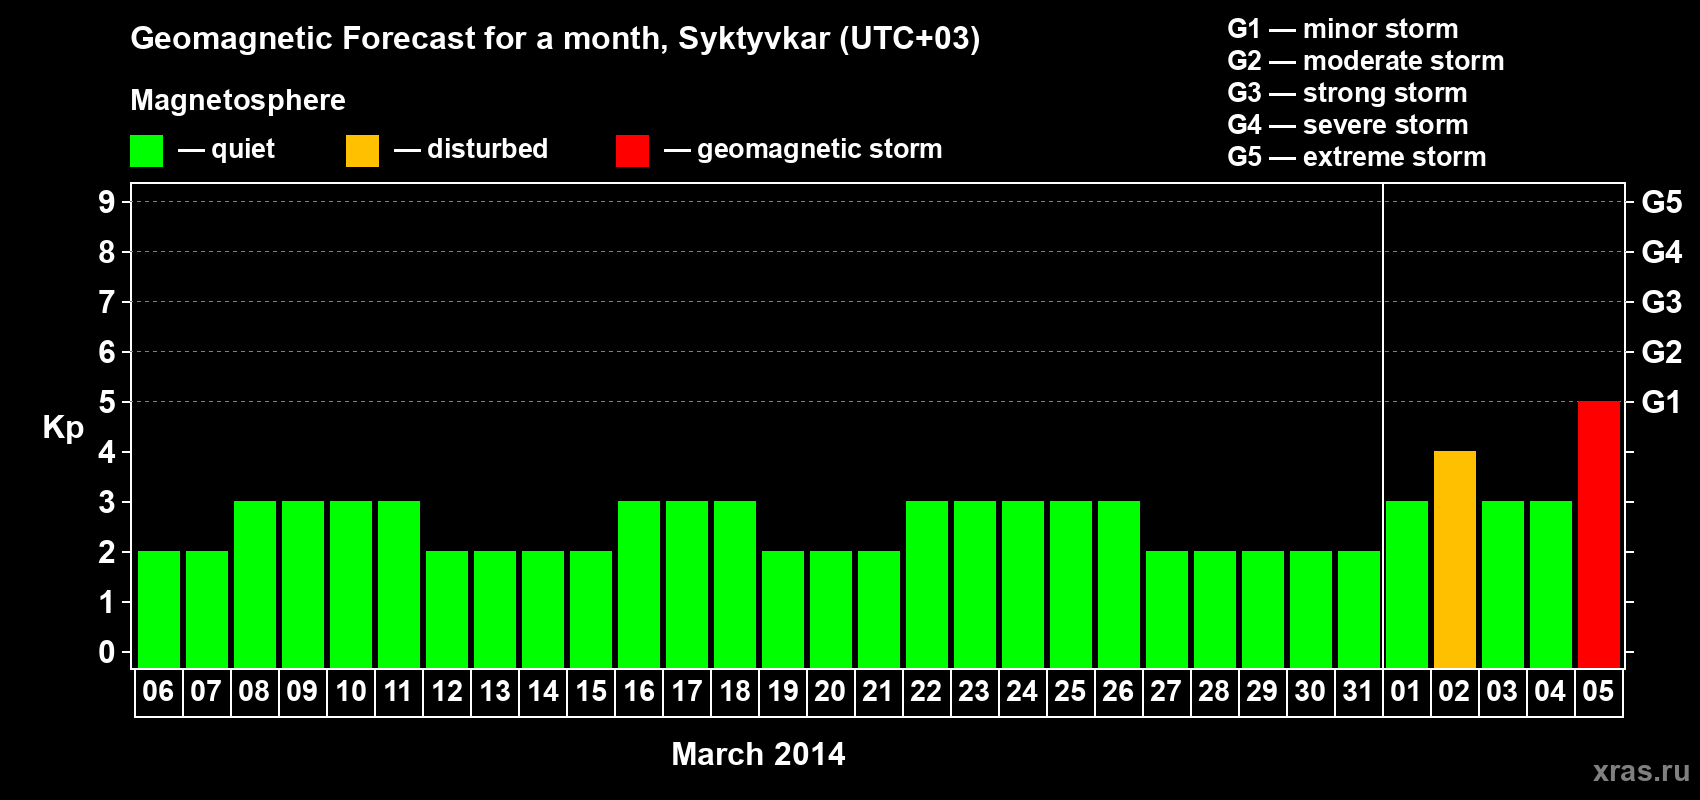Click the date label '10' on the axis
Viewport: 1700px width, 800px height.
pos(350,692)
